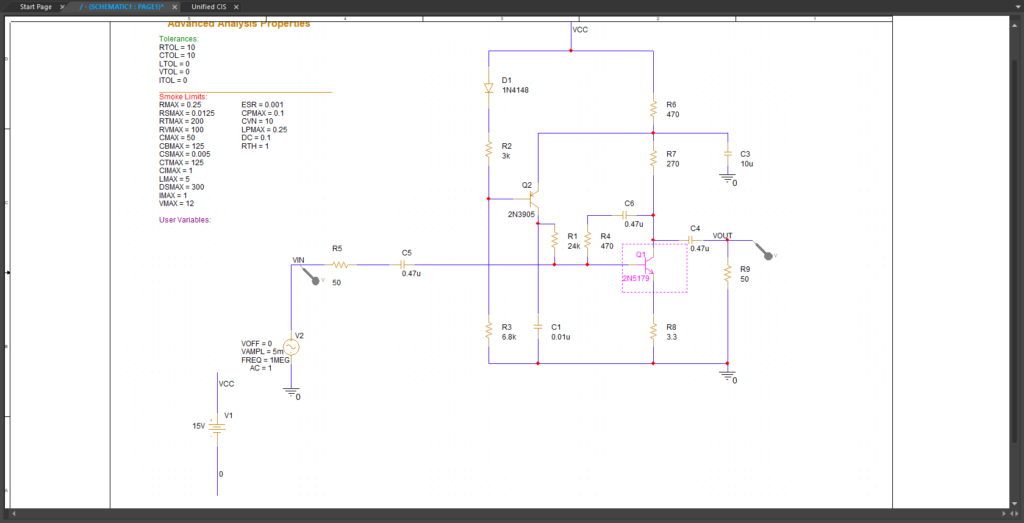Click the 15V value beside V1
1024x523 pixels.
[x=199, y=426]
